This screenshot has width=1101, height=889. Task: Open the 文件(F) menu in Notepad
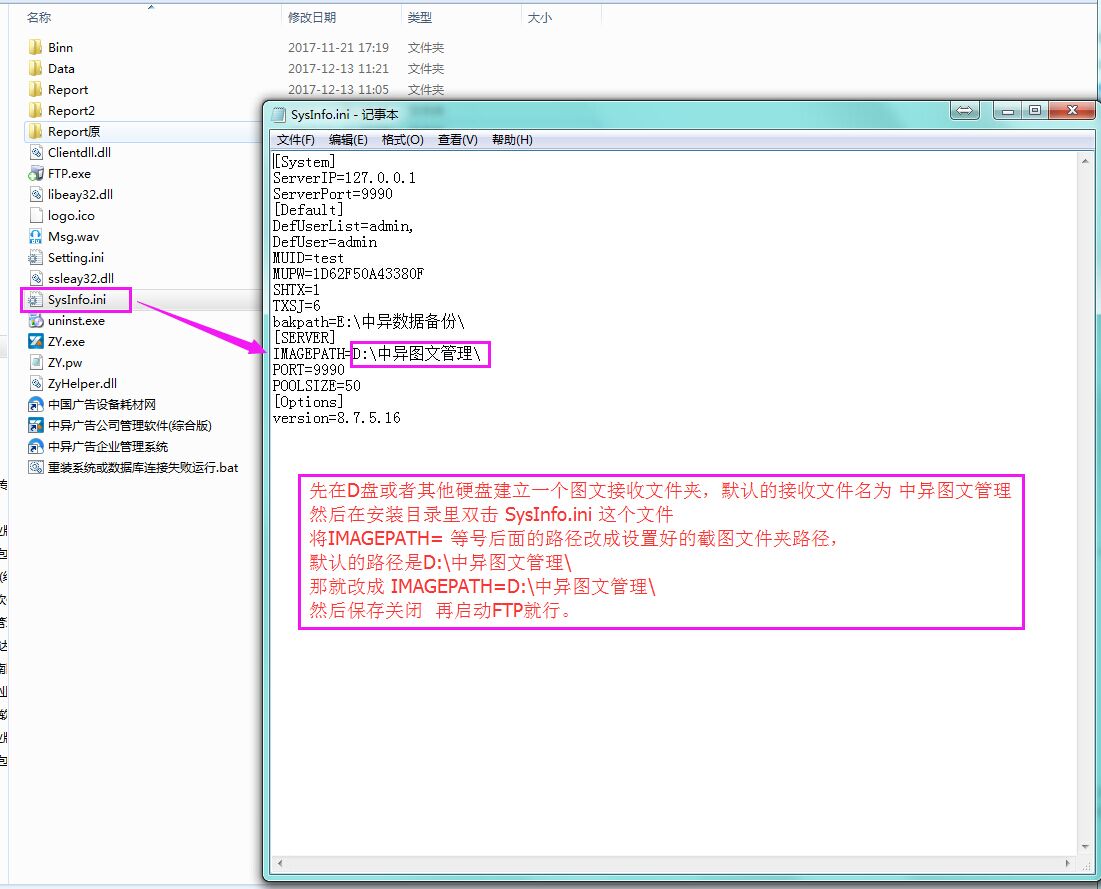pyautogui.click(x=296, y=140)
